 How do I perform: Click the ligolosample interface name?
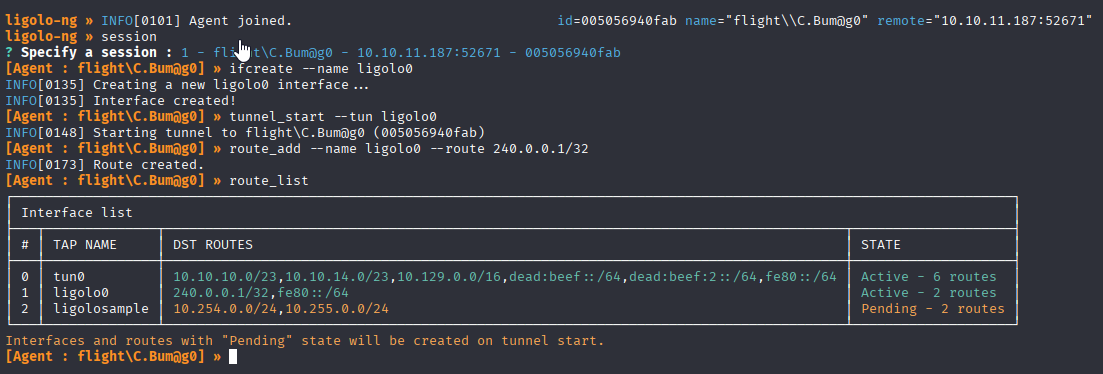click(101, 309)
